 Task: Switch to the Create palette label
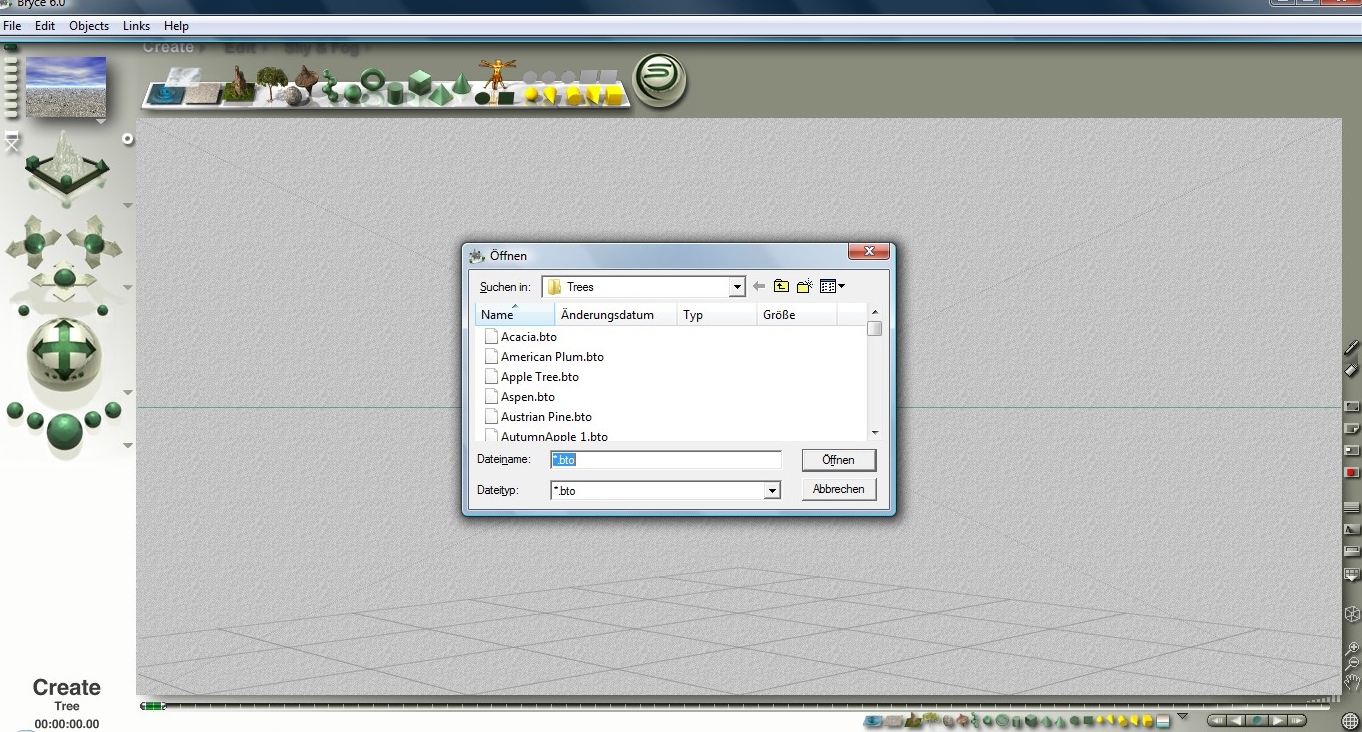coord(168,47)
